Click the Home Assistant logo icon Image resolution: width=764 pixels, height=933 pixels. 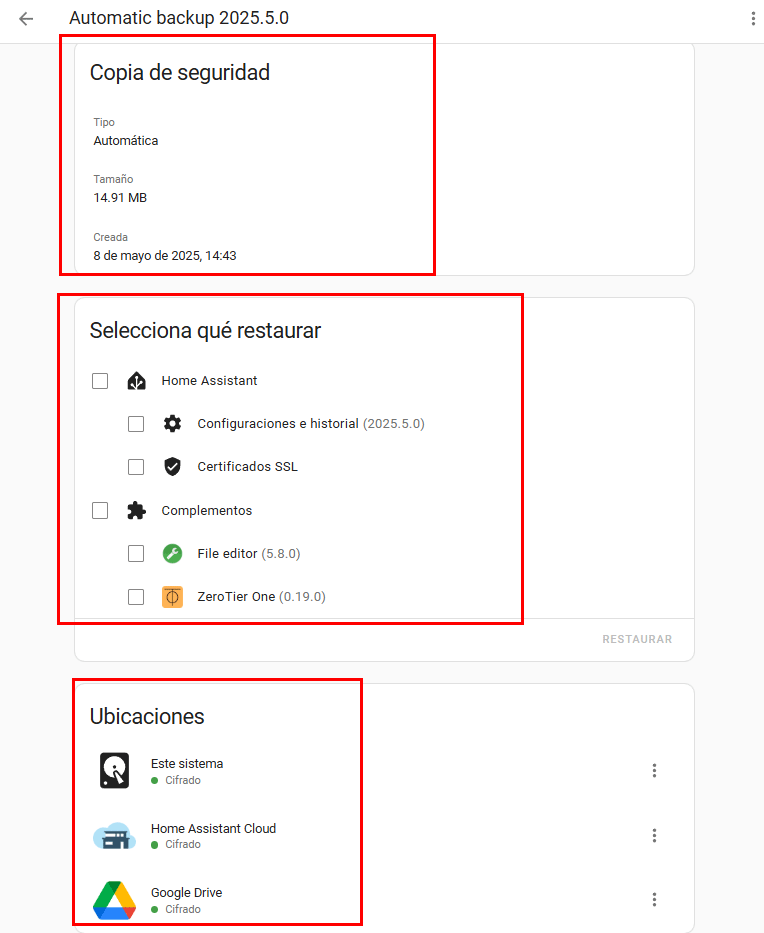coord(137,381)
